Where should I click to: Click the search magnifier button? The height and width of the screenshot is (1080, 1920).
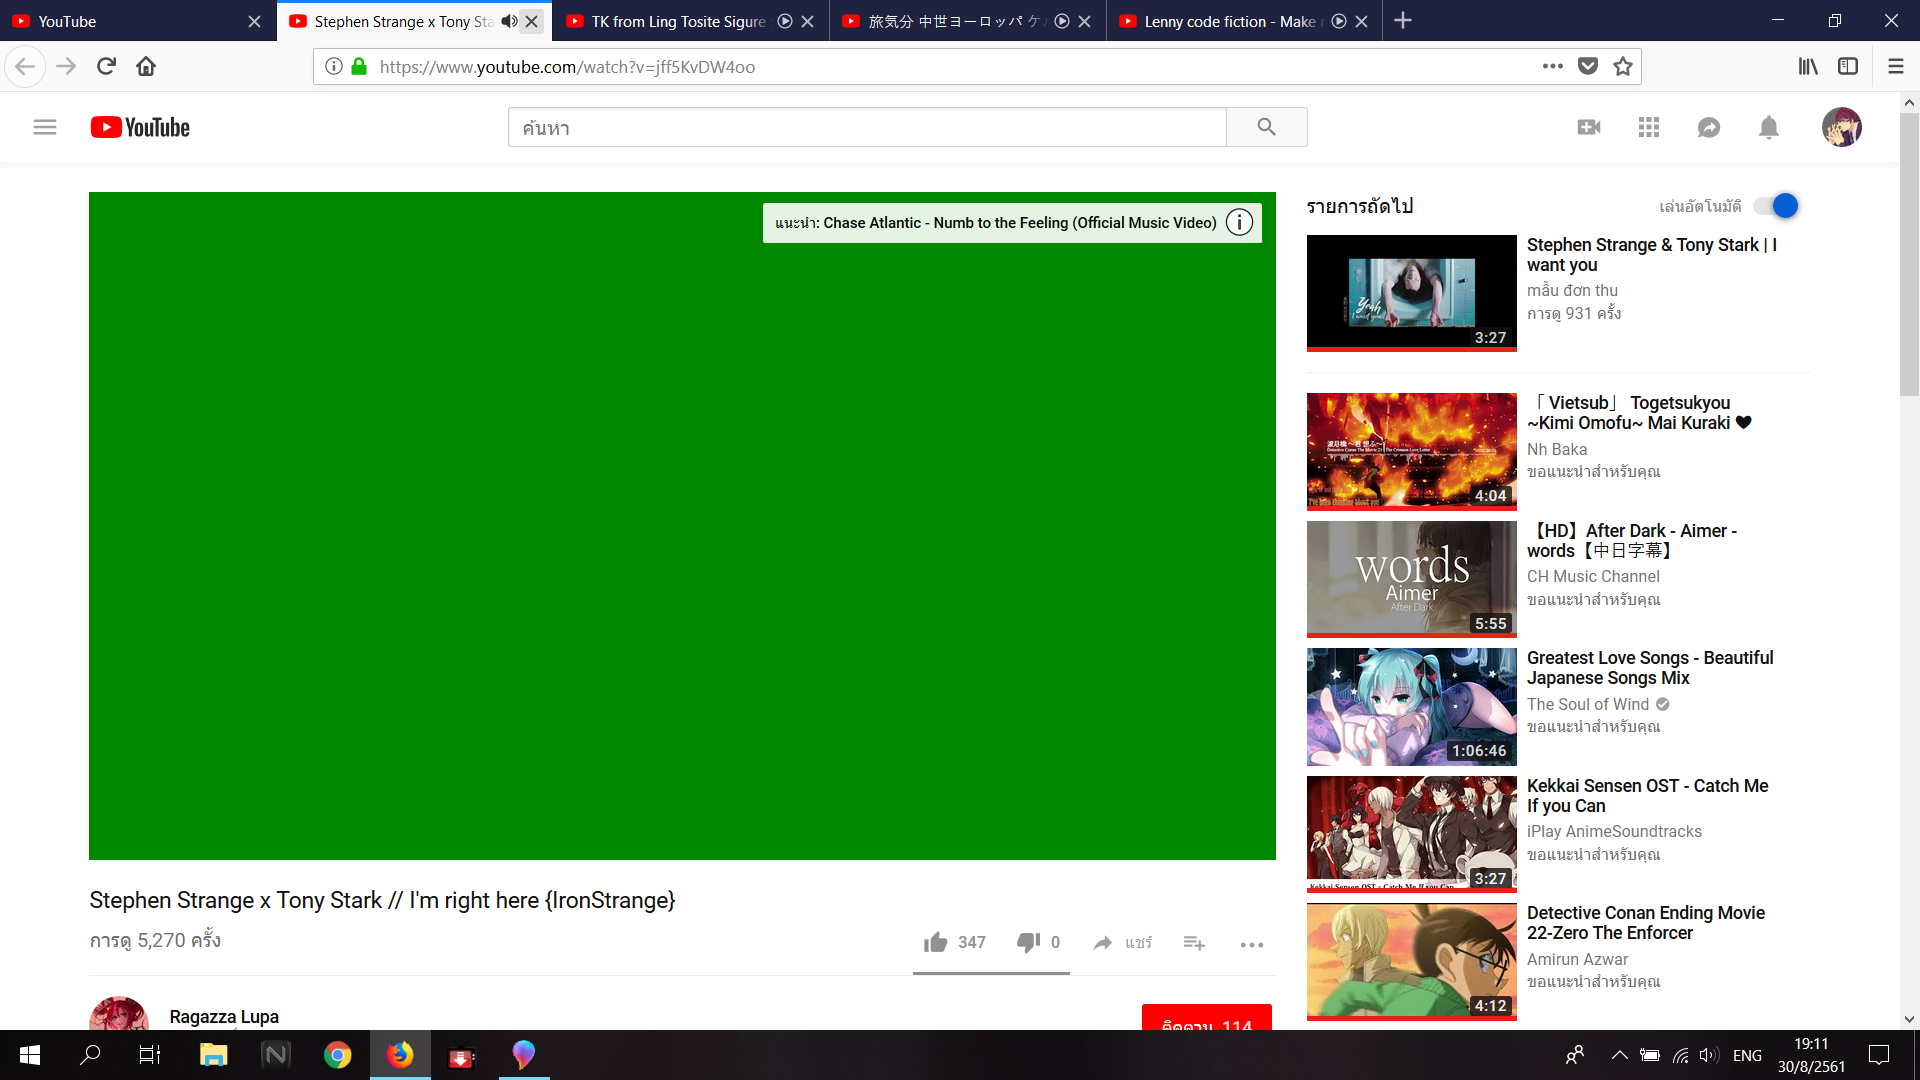(x=1266, y=127)
